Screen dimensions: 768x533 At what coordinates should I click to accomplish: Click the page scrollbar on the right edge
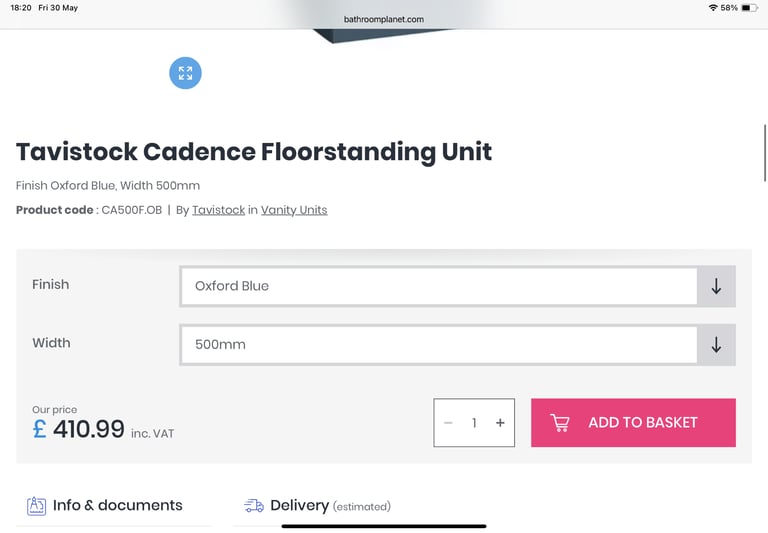[765, 153]
